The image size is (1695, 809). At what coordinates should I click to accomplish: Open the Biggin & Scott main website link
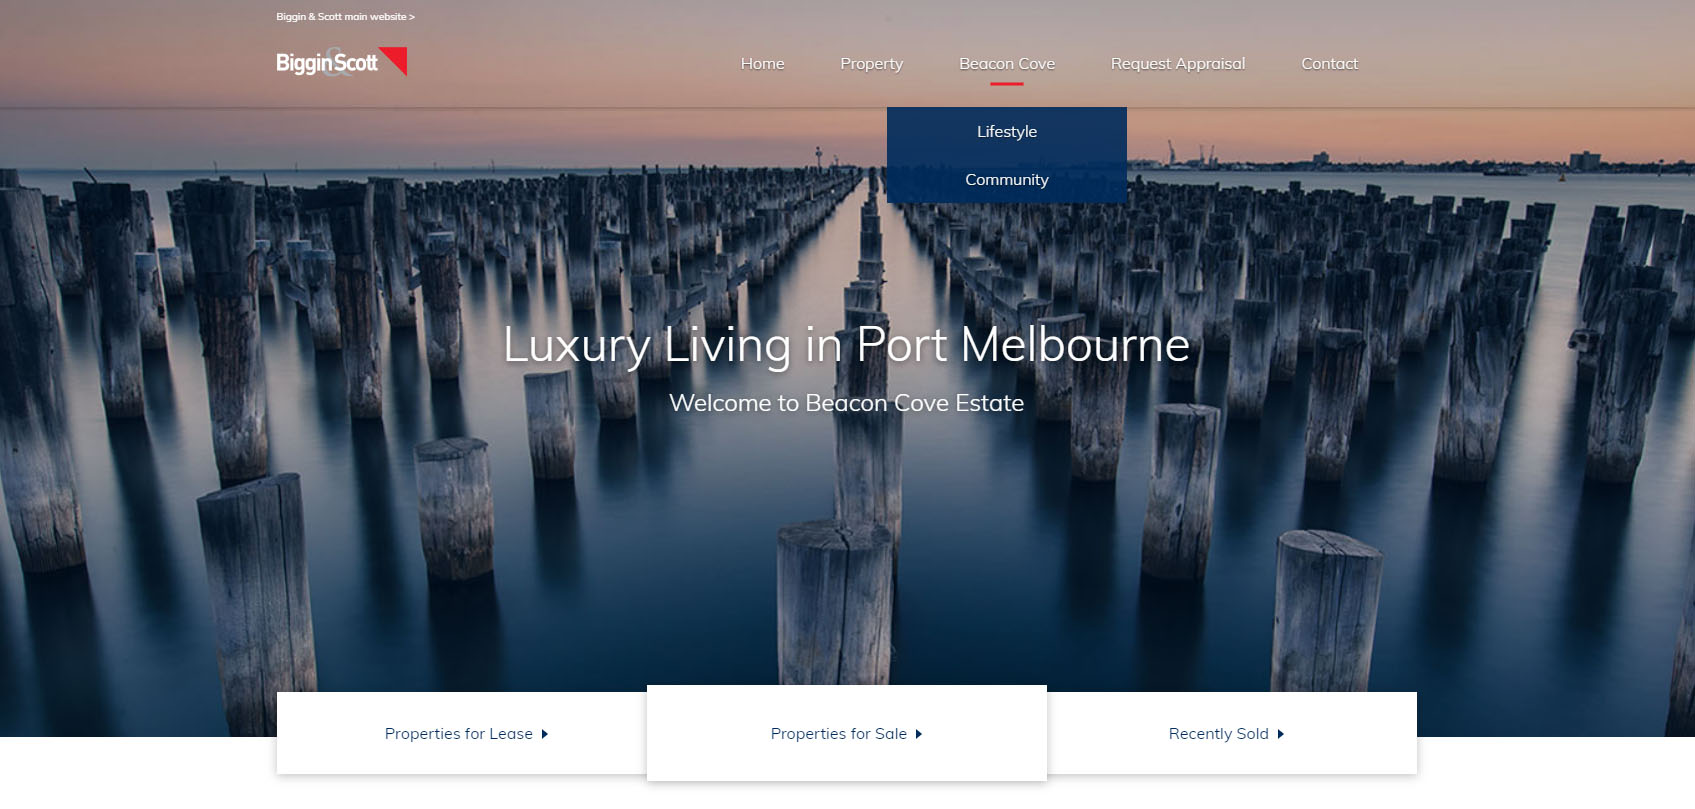tap(345, 17)
